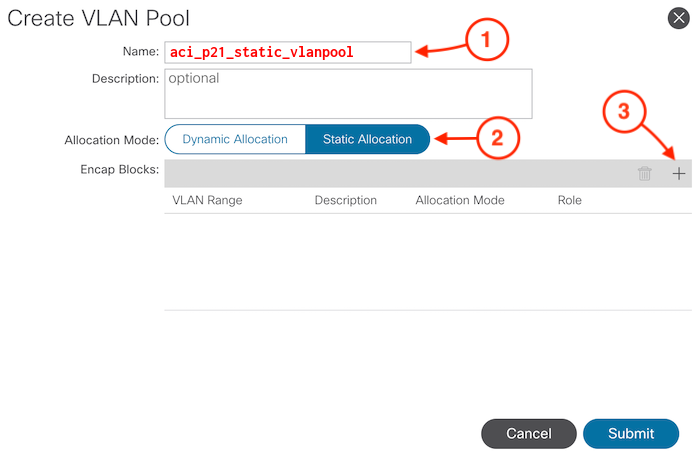This screenshot has height=459, width=700.
Task: Select Static Allocation mode
Action: [x=367, y=139]
